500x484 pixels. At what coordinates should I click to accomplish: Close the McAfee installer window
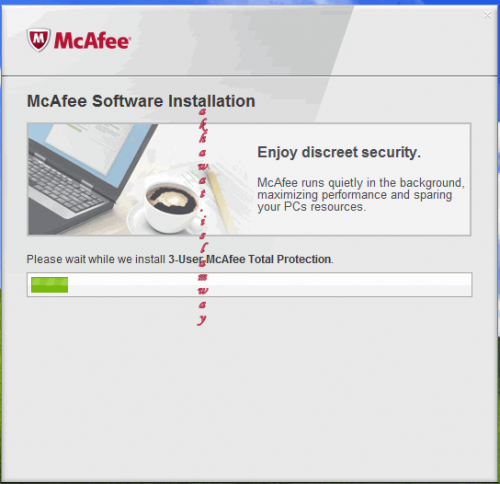click(487, 15)
